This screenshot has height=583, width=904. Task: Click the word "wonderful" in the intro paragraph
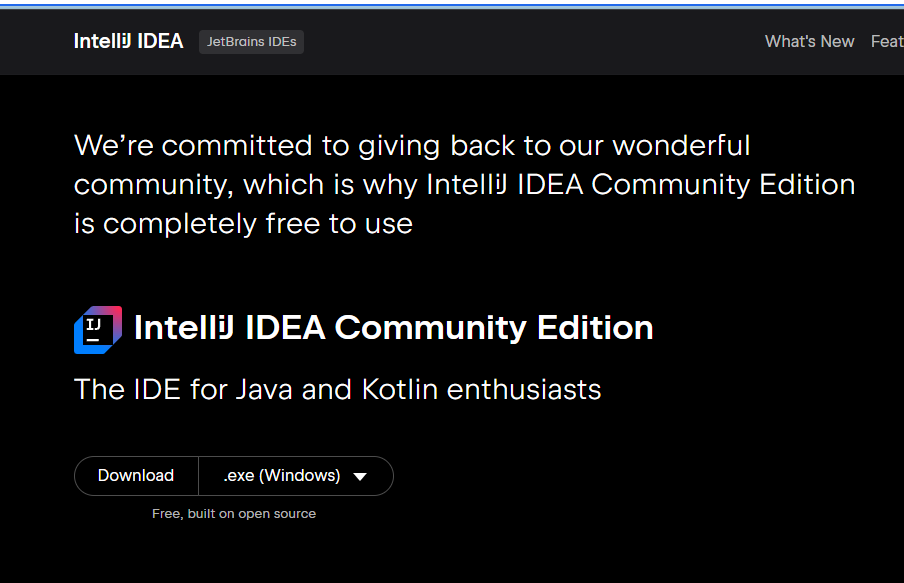(x=681, y=146)
